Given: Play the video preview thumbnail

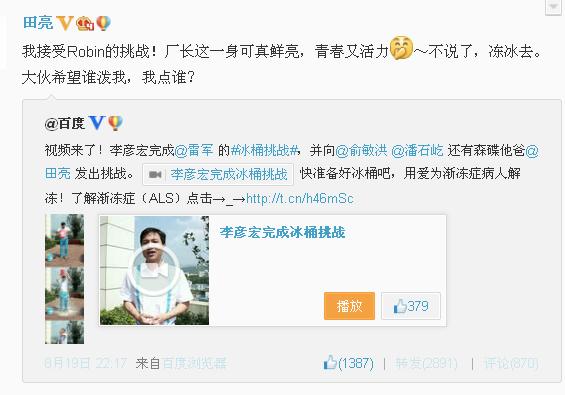Looking at the screenshot, I should coord(154,270).
